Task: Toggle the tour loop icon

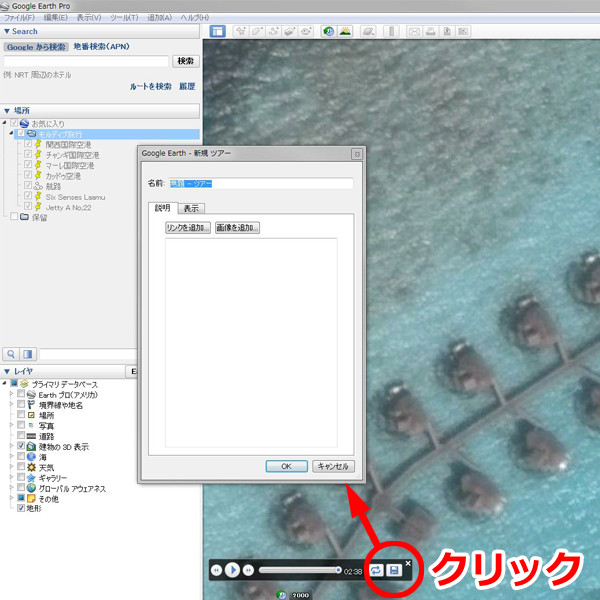Action: click(376, 571)
